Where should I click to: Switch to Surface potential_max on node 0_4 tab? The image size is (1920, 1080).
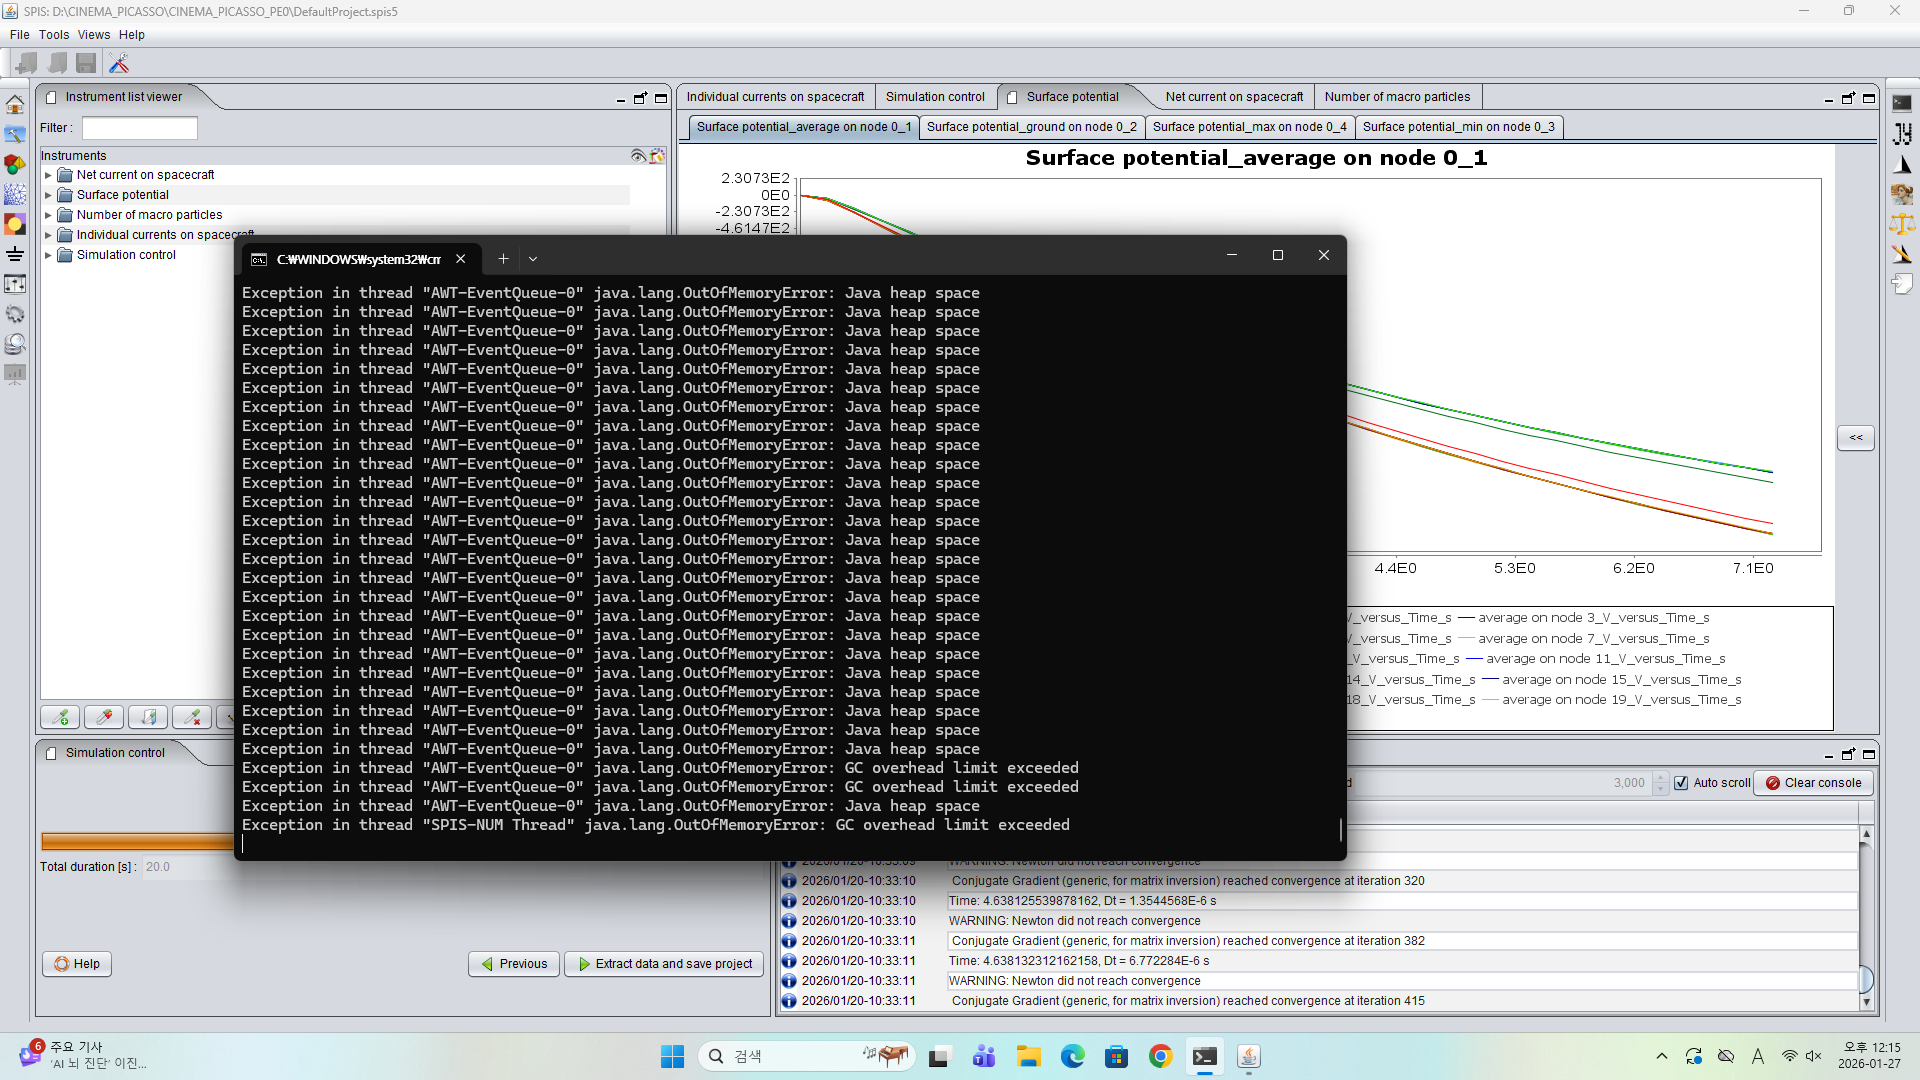coord(1248,127)
